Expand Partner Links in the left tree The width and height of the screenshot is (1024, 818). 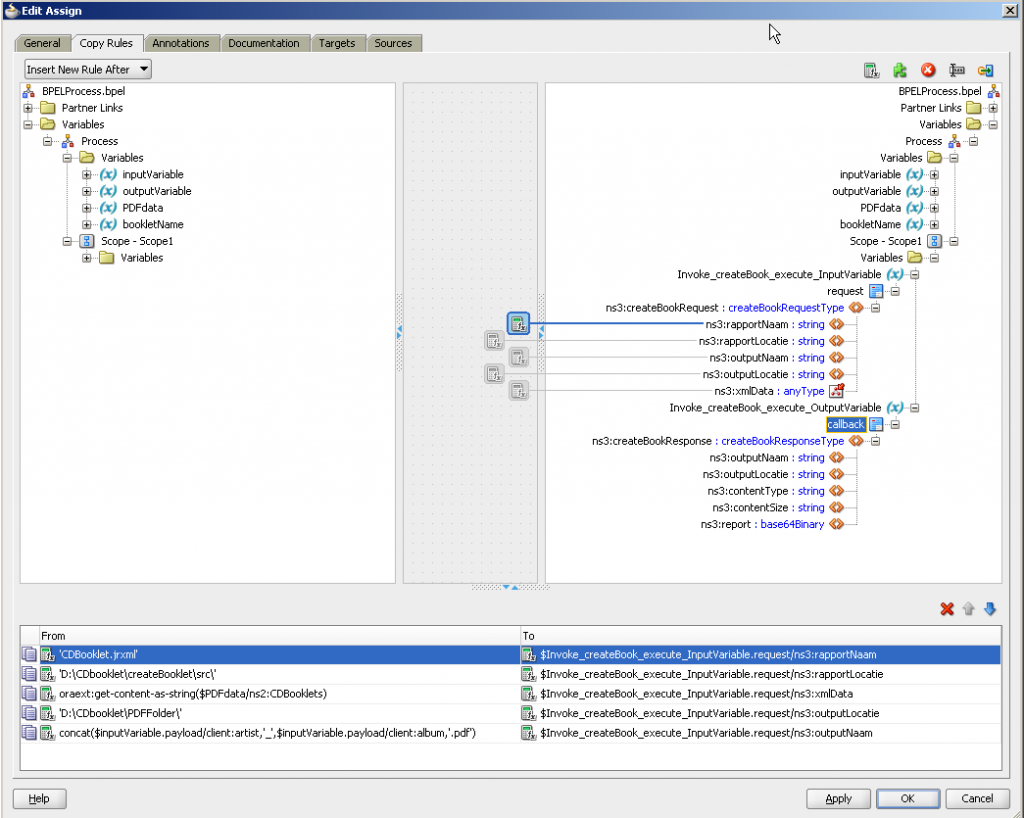pos(28,108)
